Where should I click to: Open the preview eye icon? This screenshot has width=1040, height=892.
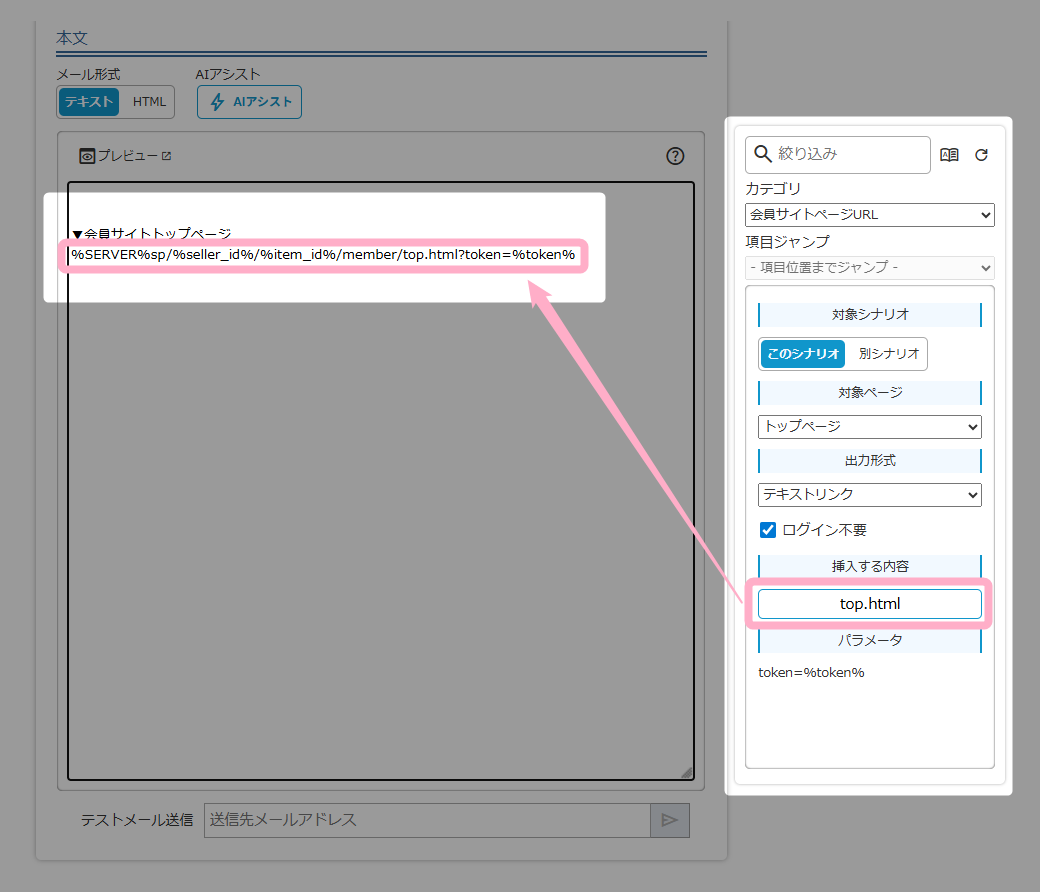[87, 156]
